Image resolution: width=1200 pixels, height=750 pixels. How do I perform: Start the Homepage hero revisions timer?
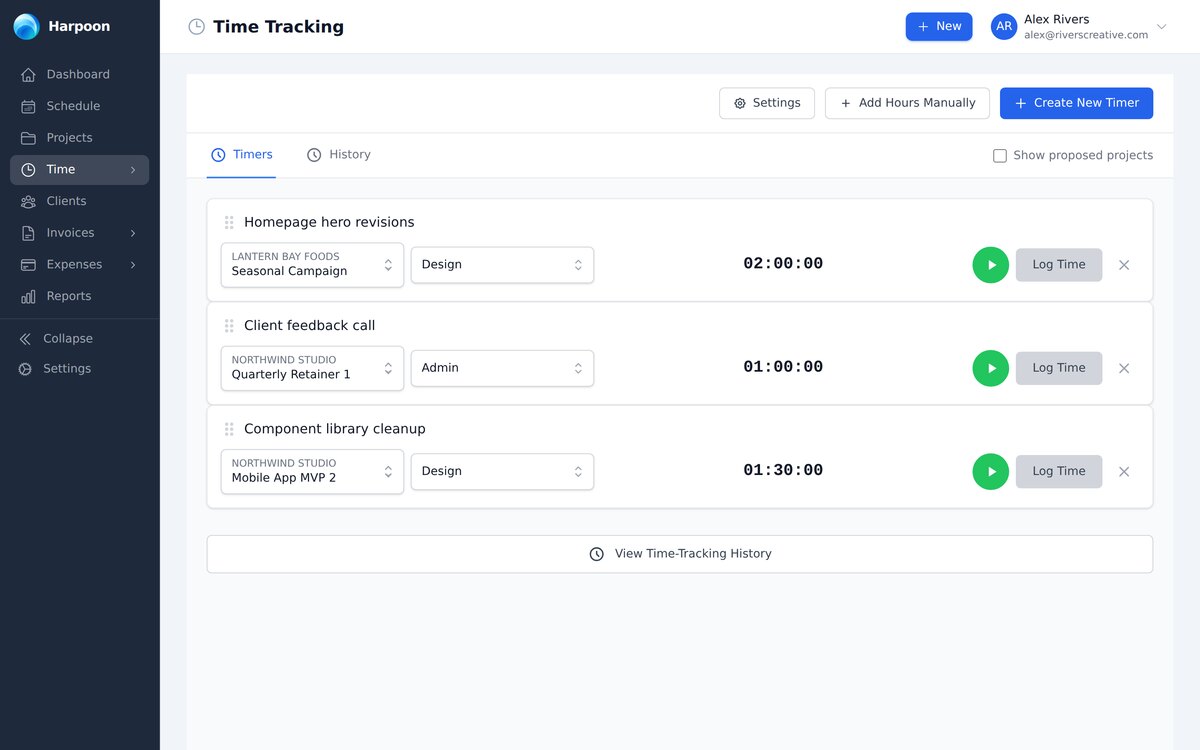pos(991,265)
